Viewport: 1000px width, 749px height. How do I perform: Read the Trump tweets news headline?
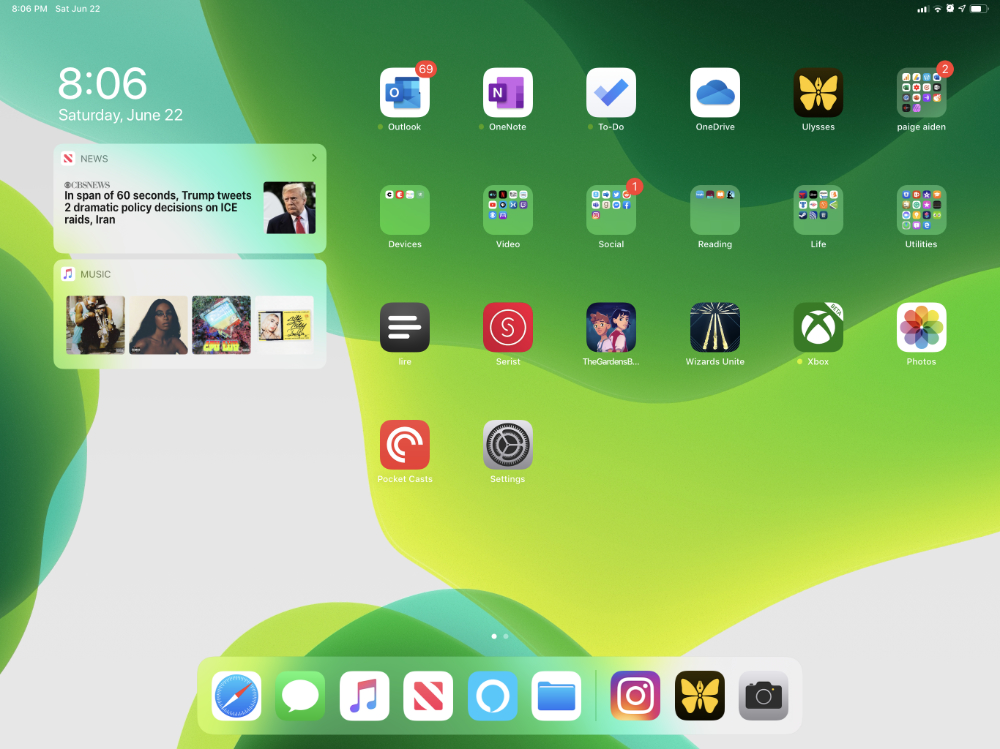point(158,207)
